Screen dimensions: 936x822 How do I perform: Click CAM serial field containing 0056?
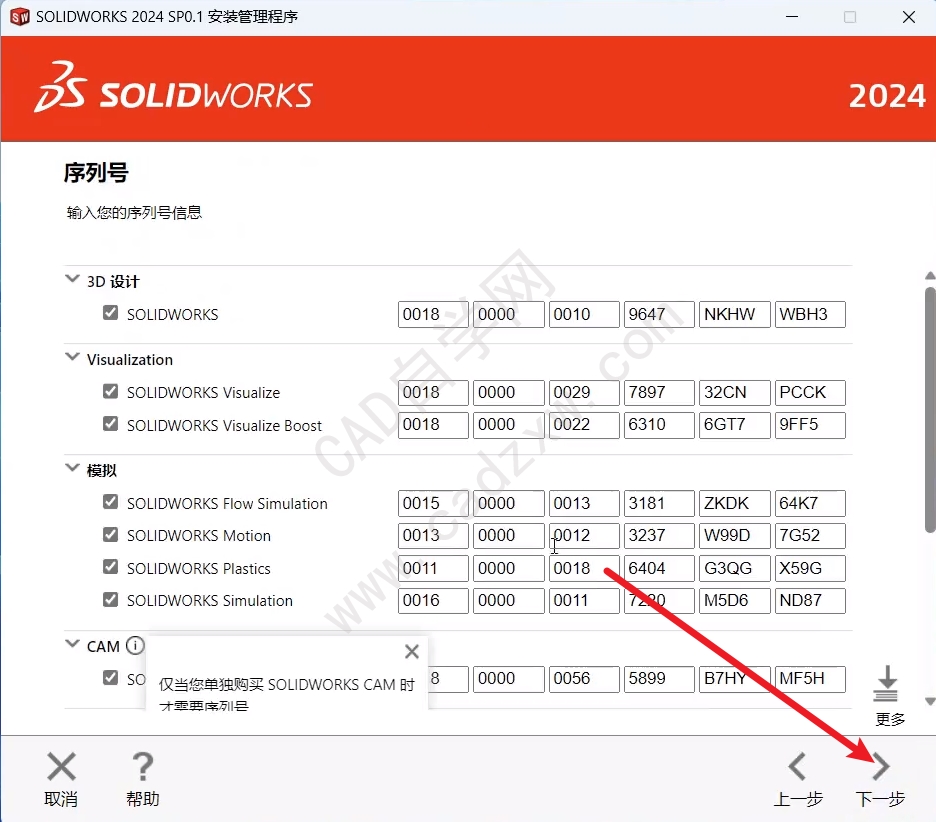(584, 679)
